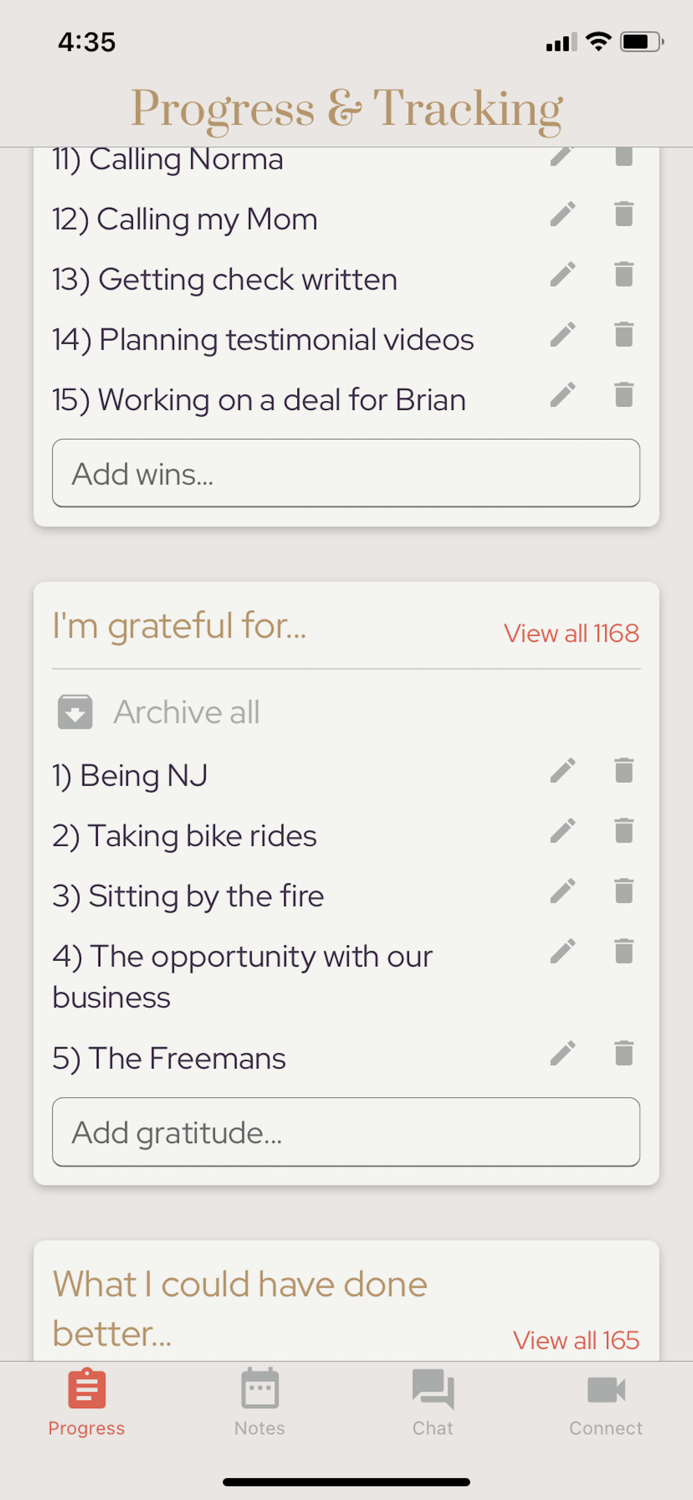The height and width of the screenshot is (1500, 693).
Task: Edit 'Planning testimonial videos' entry
Action: 563,334
